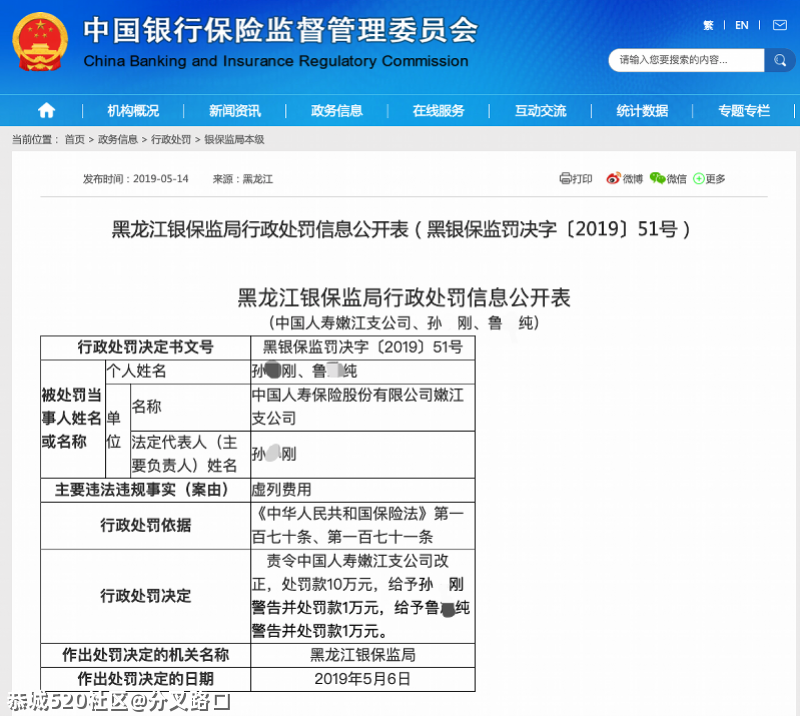The height and width of the screenshot is (716, 800).
Task: Go to 首页 in breadcrumb
Action: point(74,139)
